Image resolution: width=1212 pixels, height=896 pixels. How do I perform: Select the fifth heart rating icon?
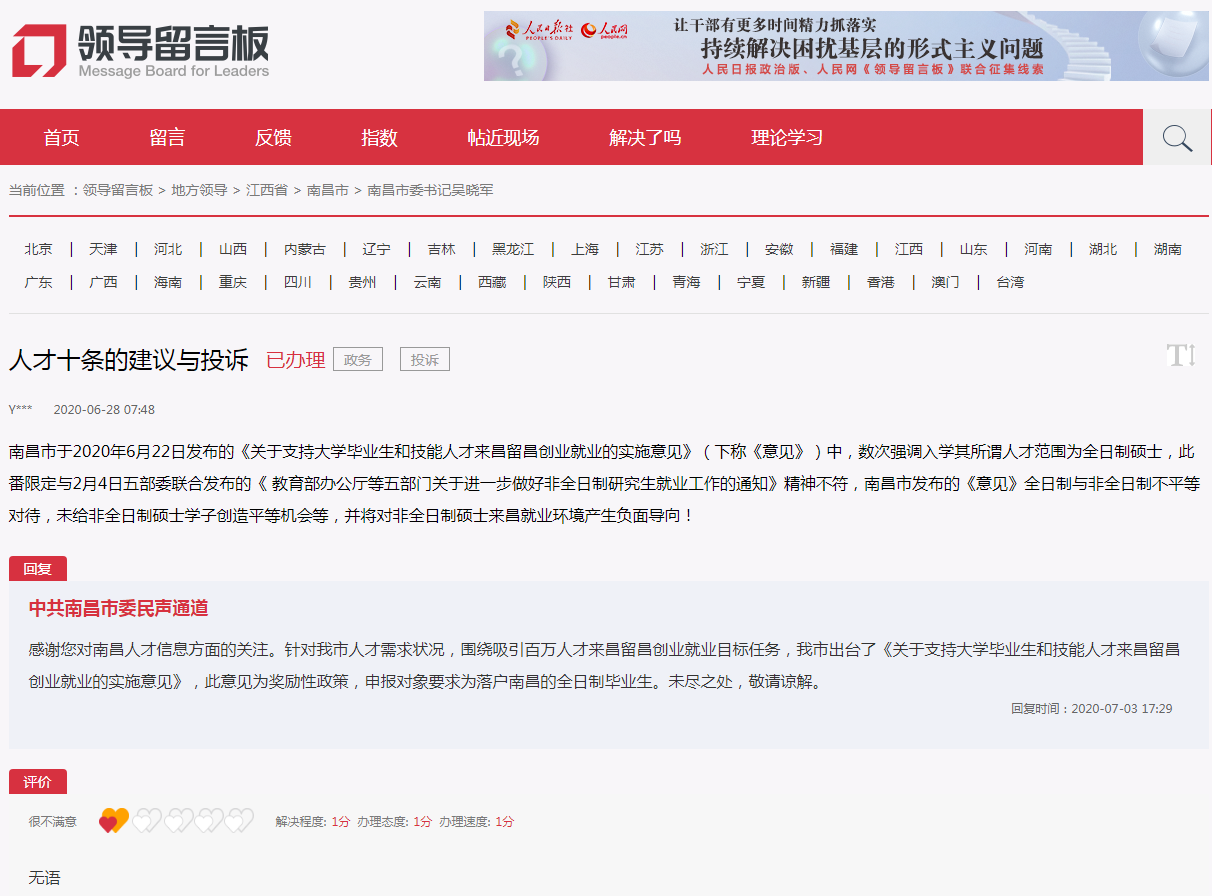point(239,821)
